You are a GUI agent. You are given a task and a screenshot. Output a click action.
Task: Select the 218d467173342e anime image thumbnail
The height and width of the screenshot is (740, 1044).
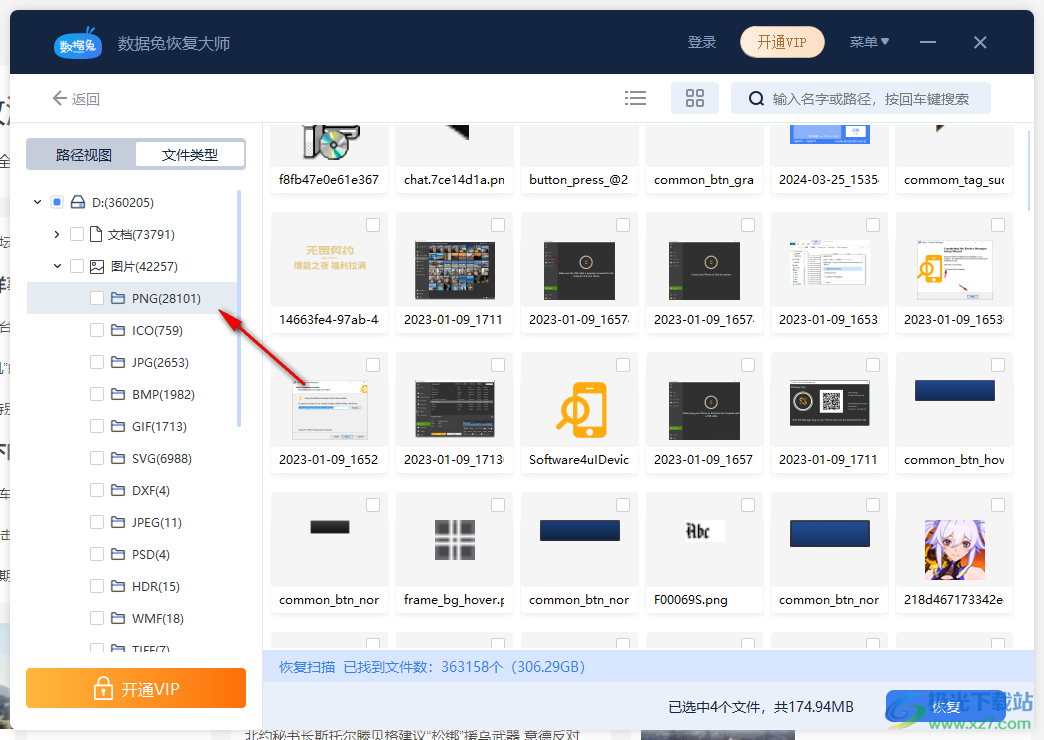953,550
